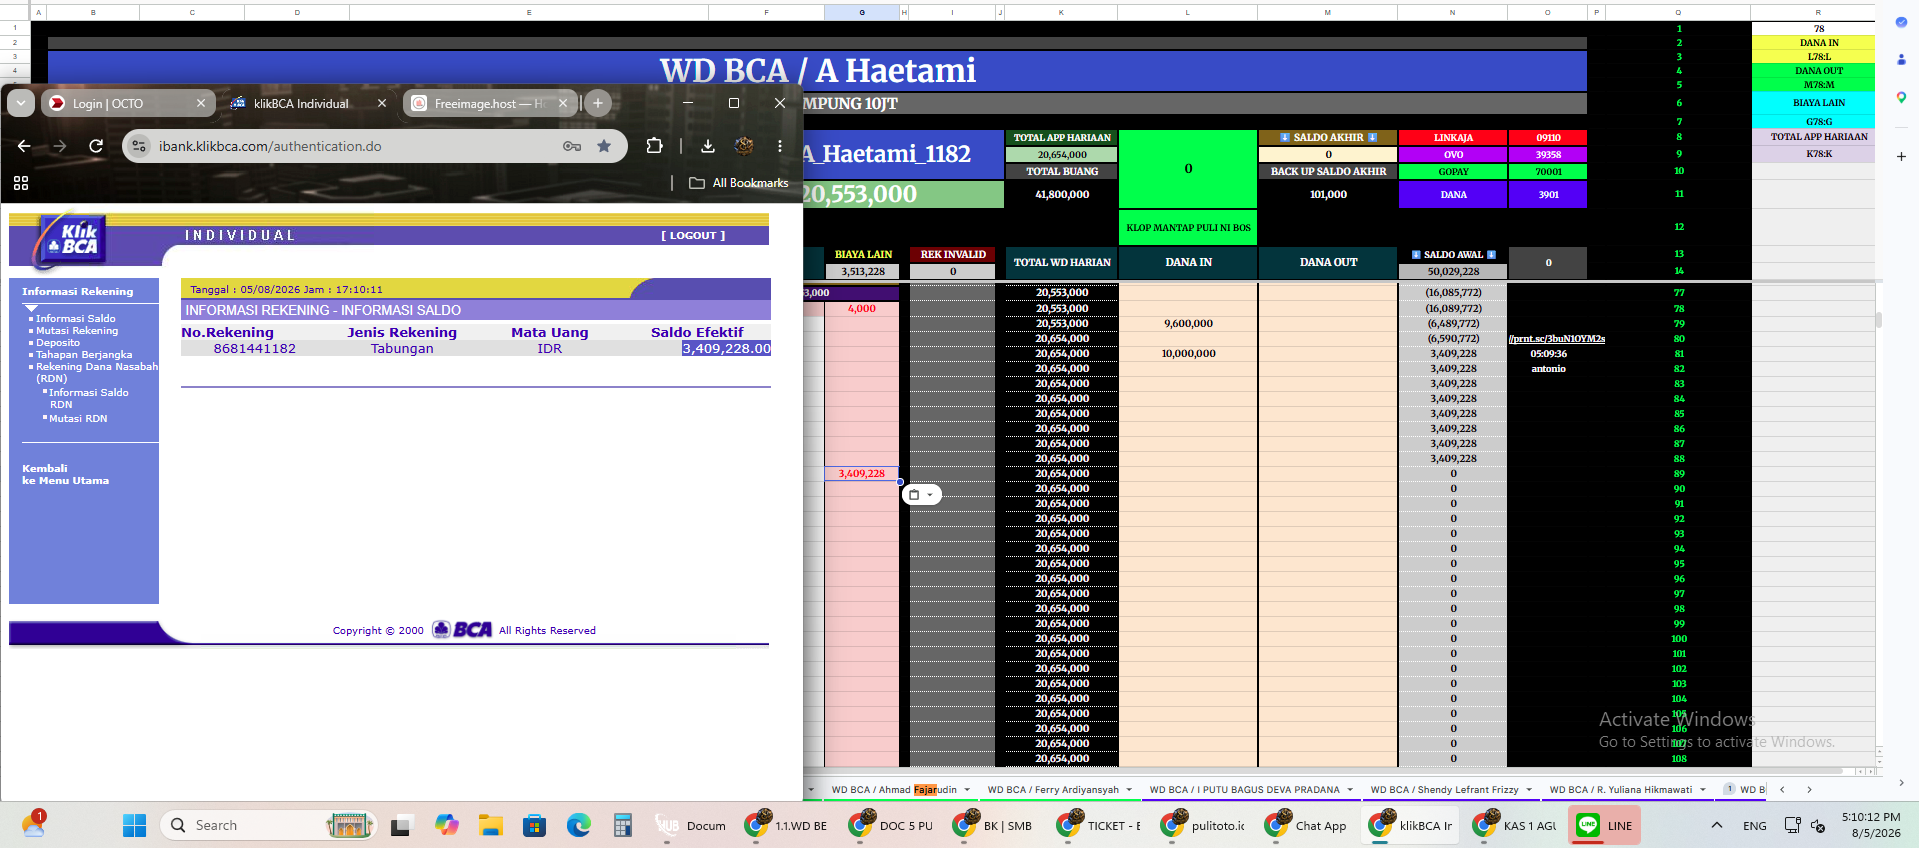Viewport: 1919px width, 848px height.
Task: Open the saved password key icon
Action: coord(572,146)
